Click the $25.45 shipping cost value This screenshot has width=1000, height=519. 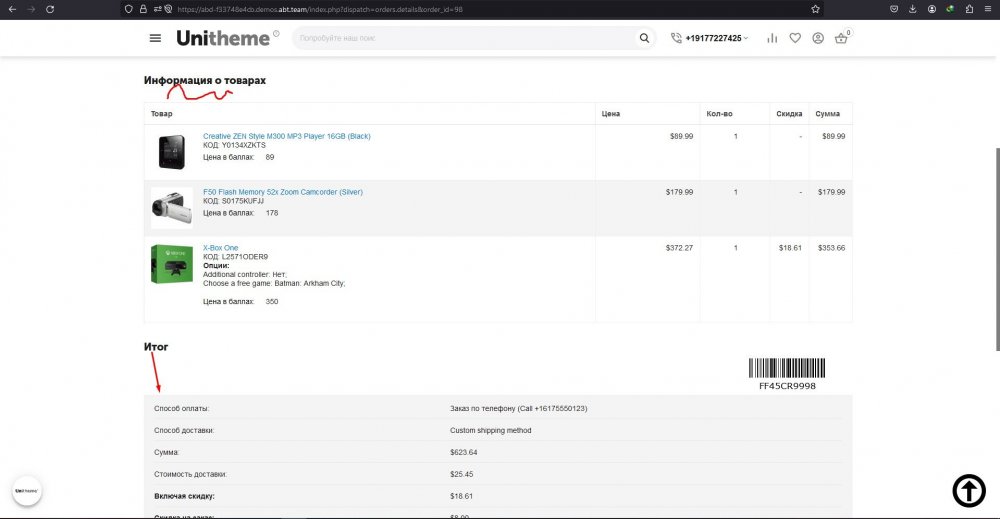pos(462,474)
